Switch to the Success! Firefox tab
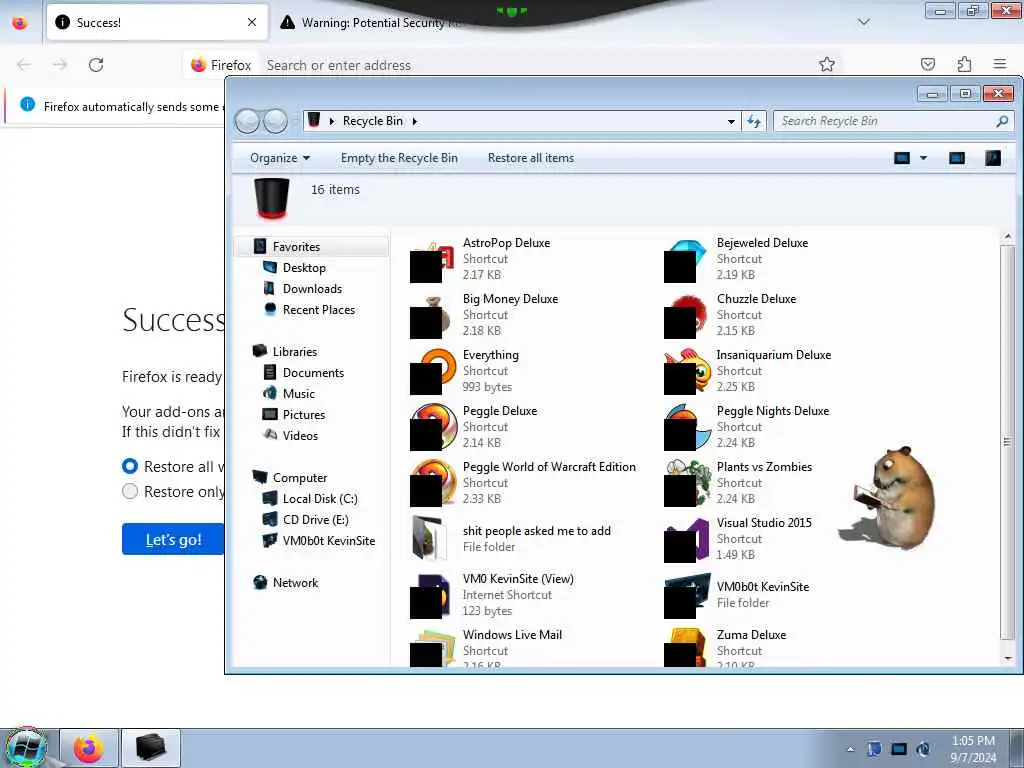1024x768 pixels. [x=157, y=22]
